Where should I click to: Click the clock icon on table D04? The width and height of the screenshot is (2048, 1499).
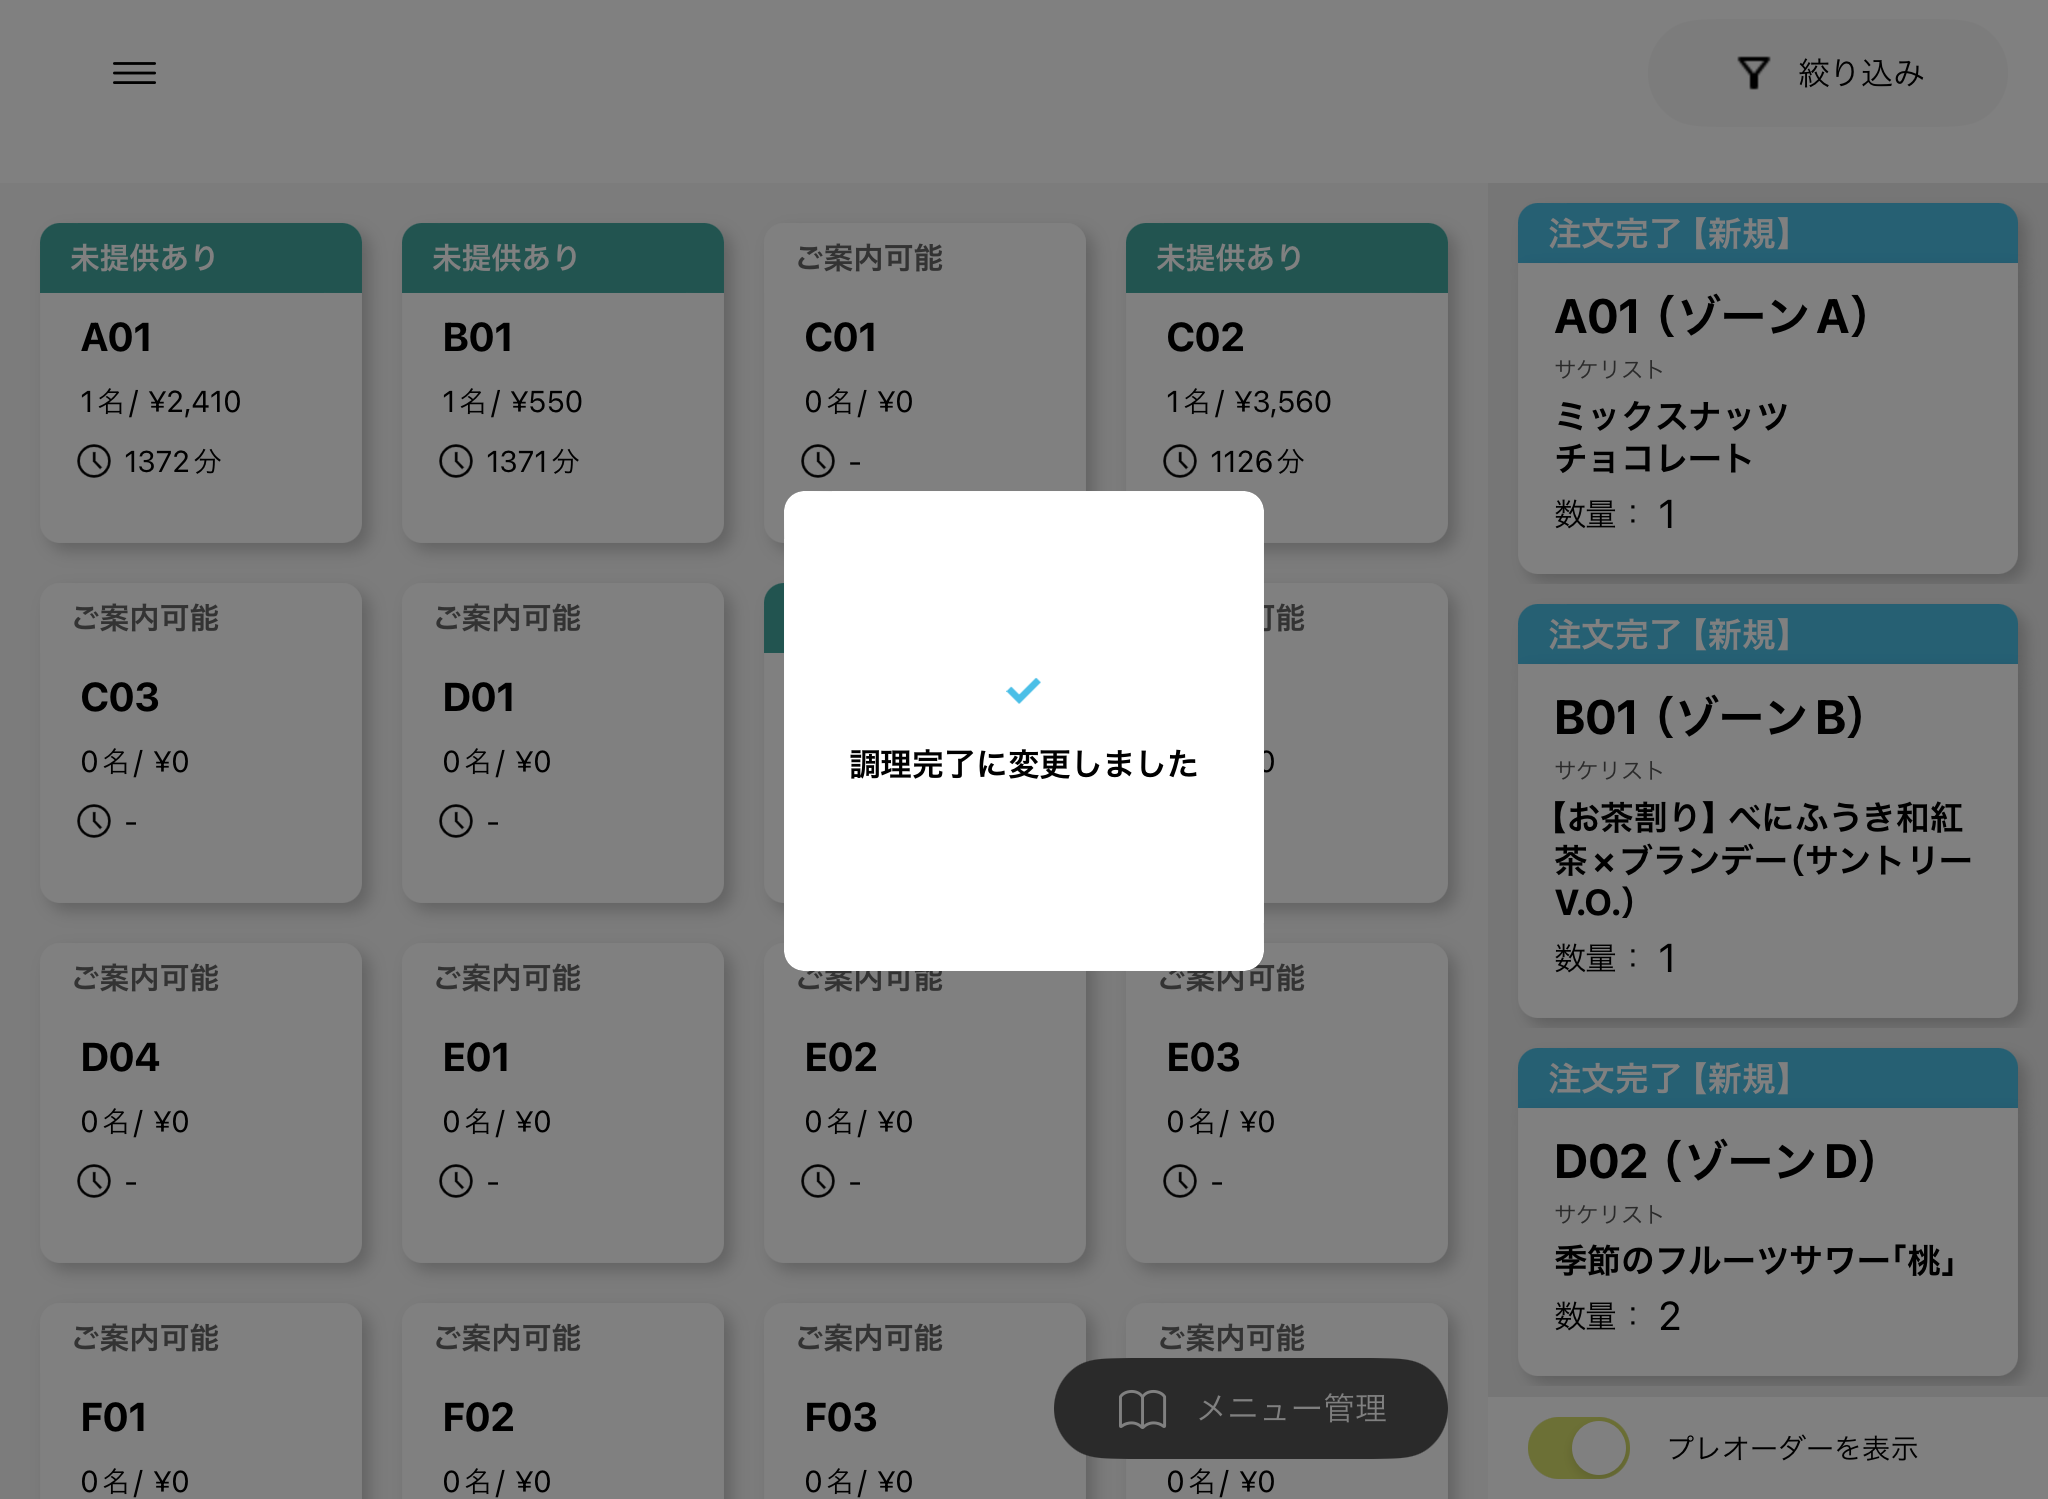point(94,1181)
